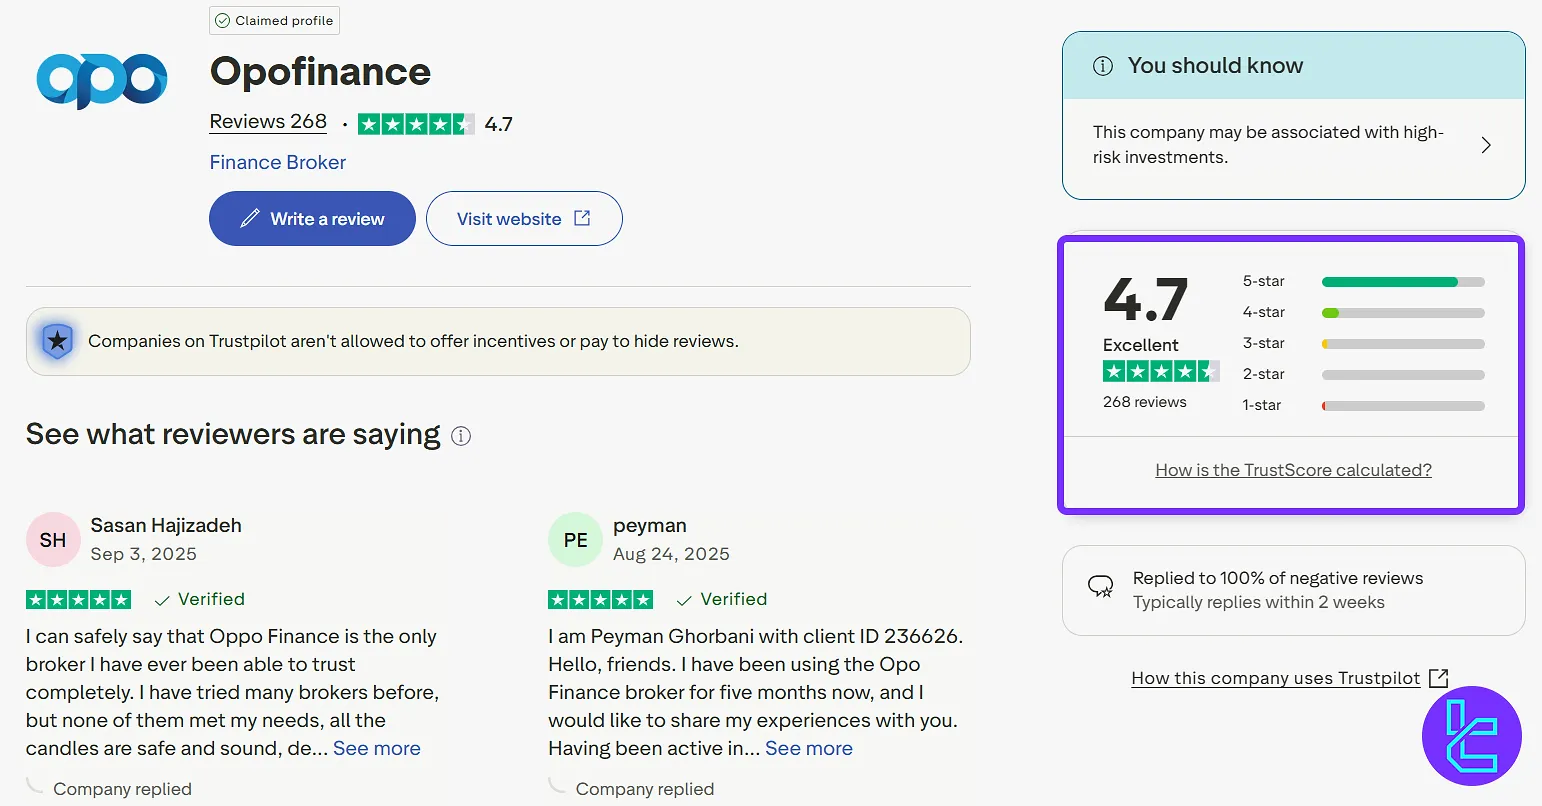Click the PE reviewer avatar
Screen dimensions: 1542x806
click(x=575, y=540)
